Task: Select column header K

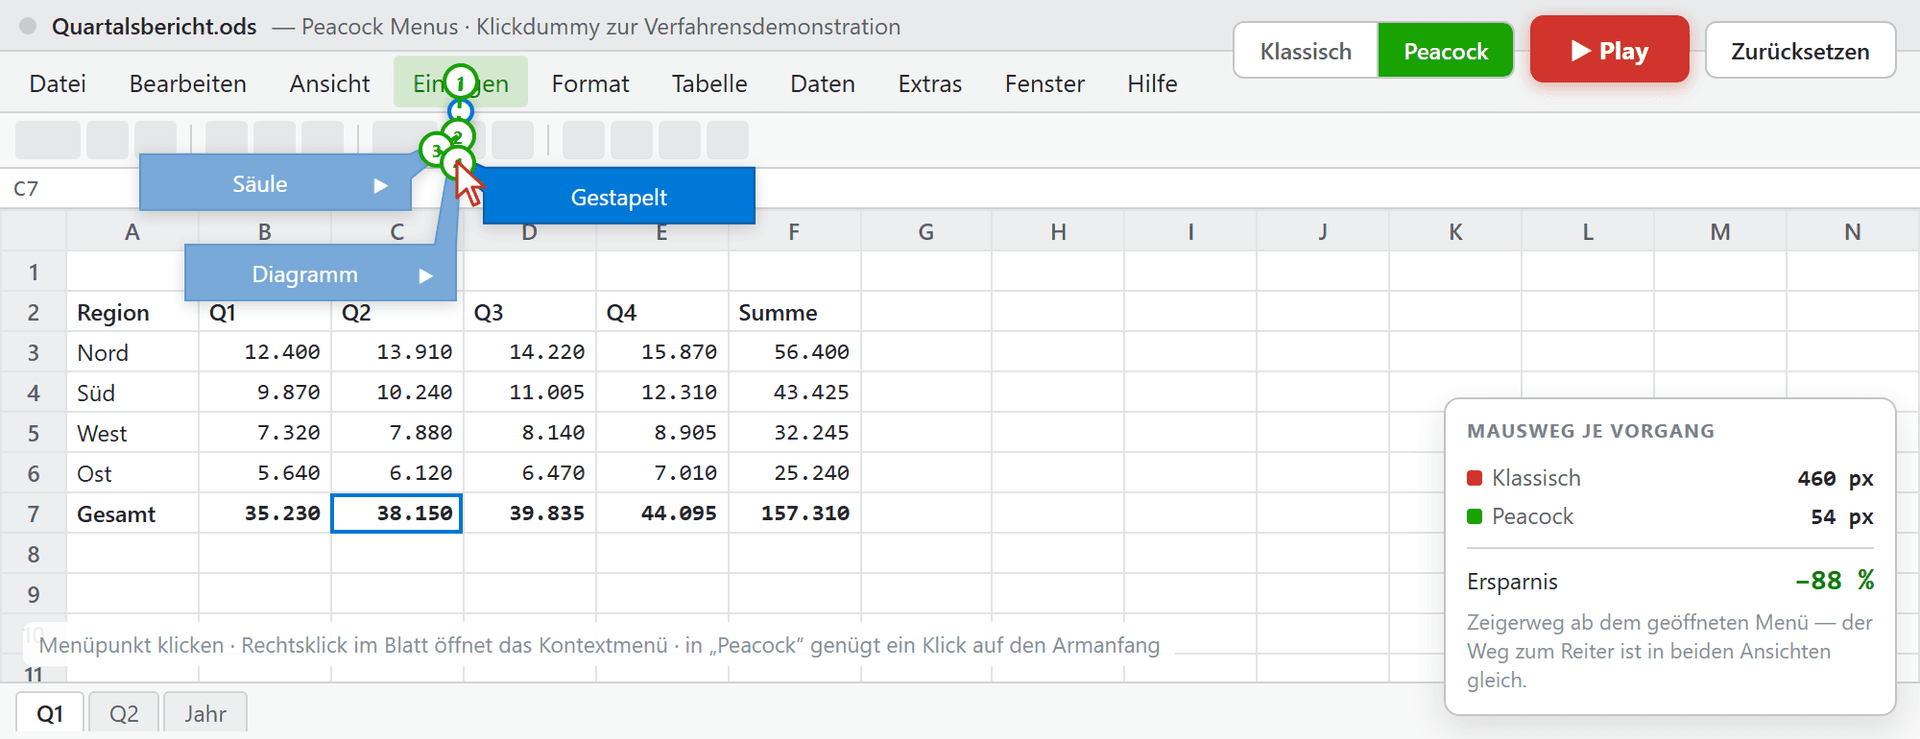Action: [1455, 232]
